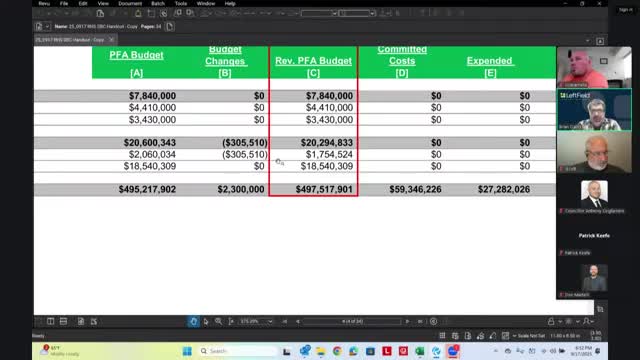640x360 pixels.
Task: Open the Batch menu
Action: (x=158, y=4)
